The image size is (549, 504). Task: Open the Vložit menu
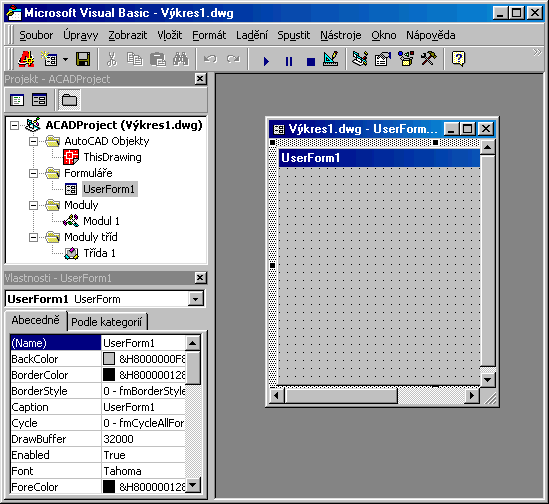click(169, 35)
